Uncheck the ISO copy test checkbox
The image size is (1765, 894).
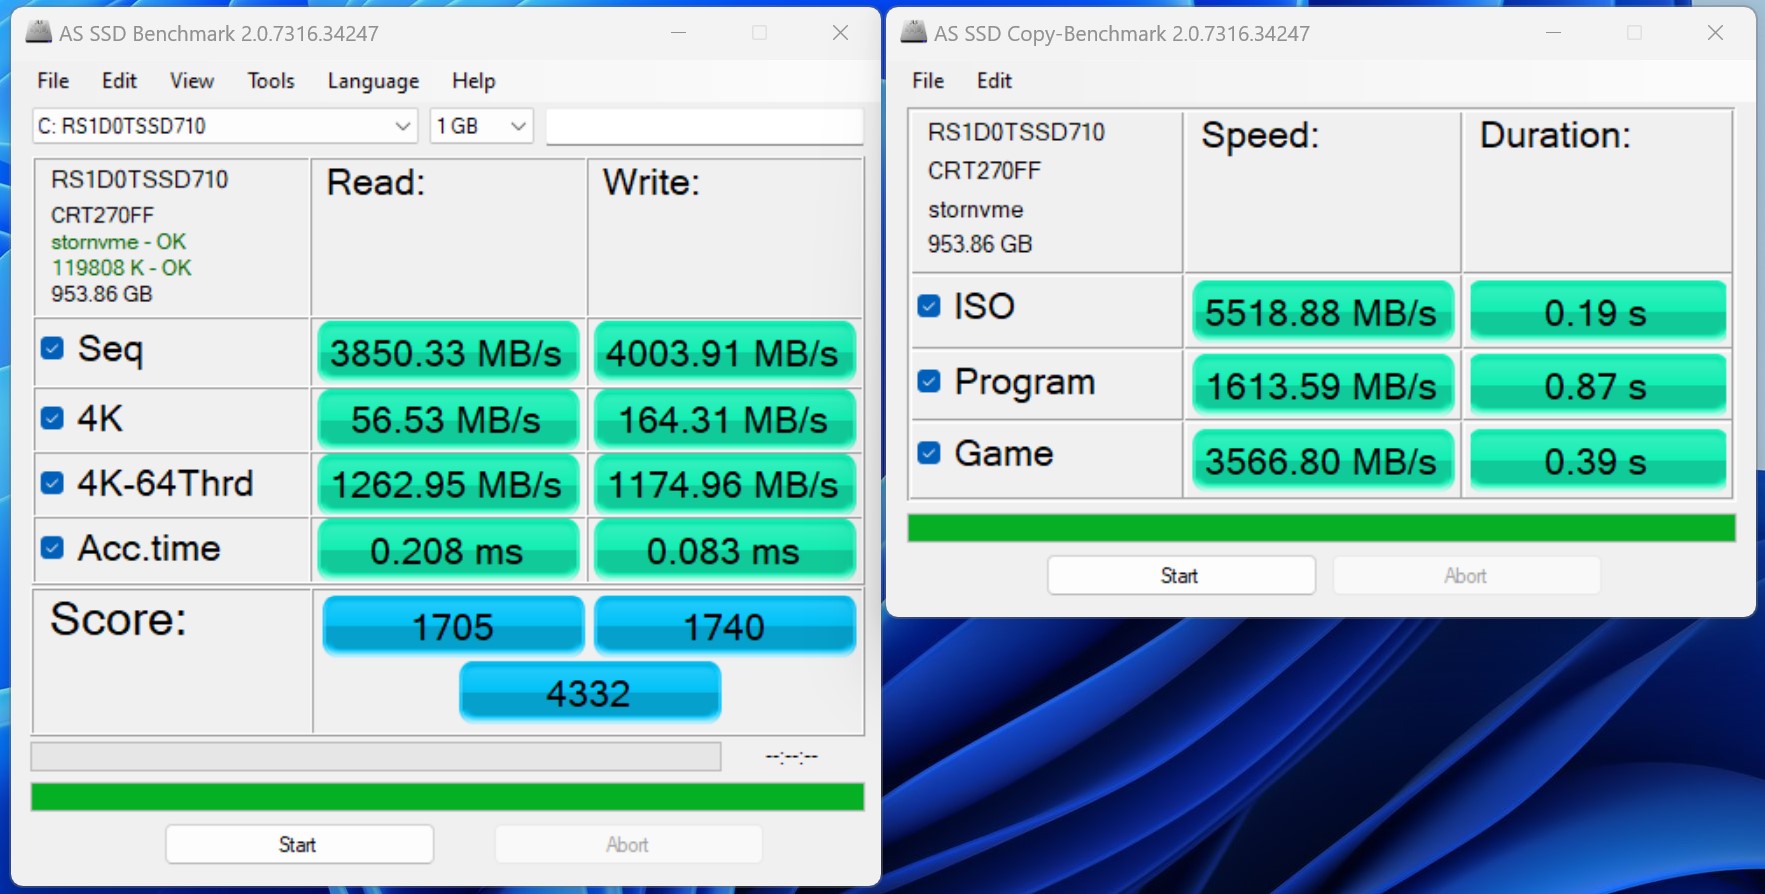929,306
